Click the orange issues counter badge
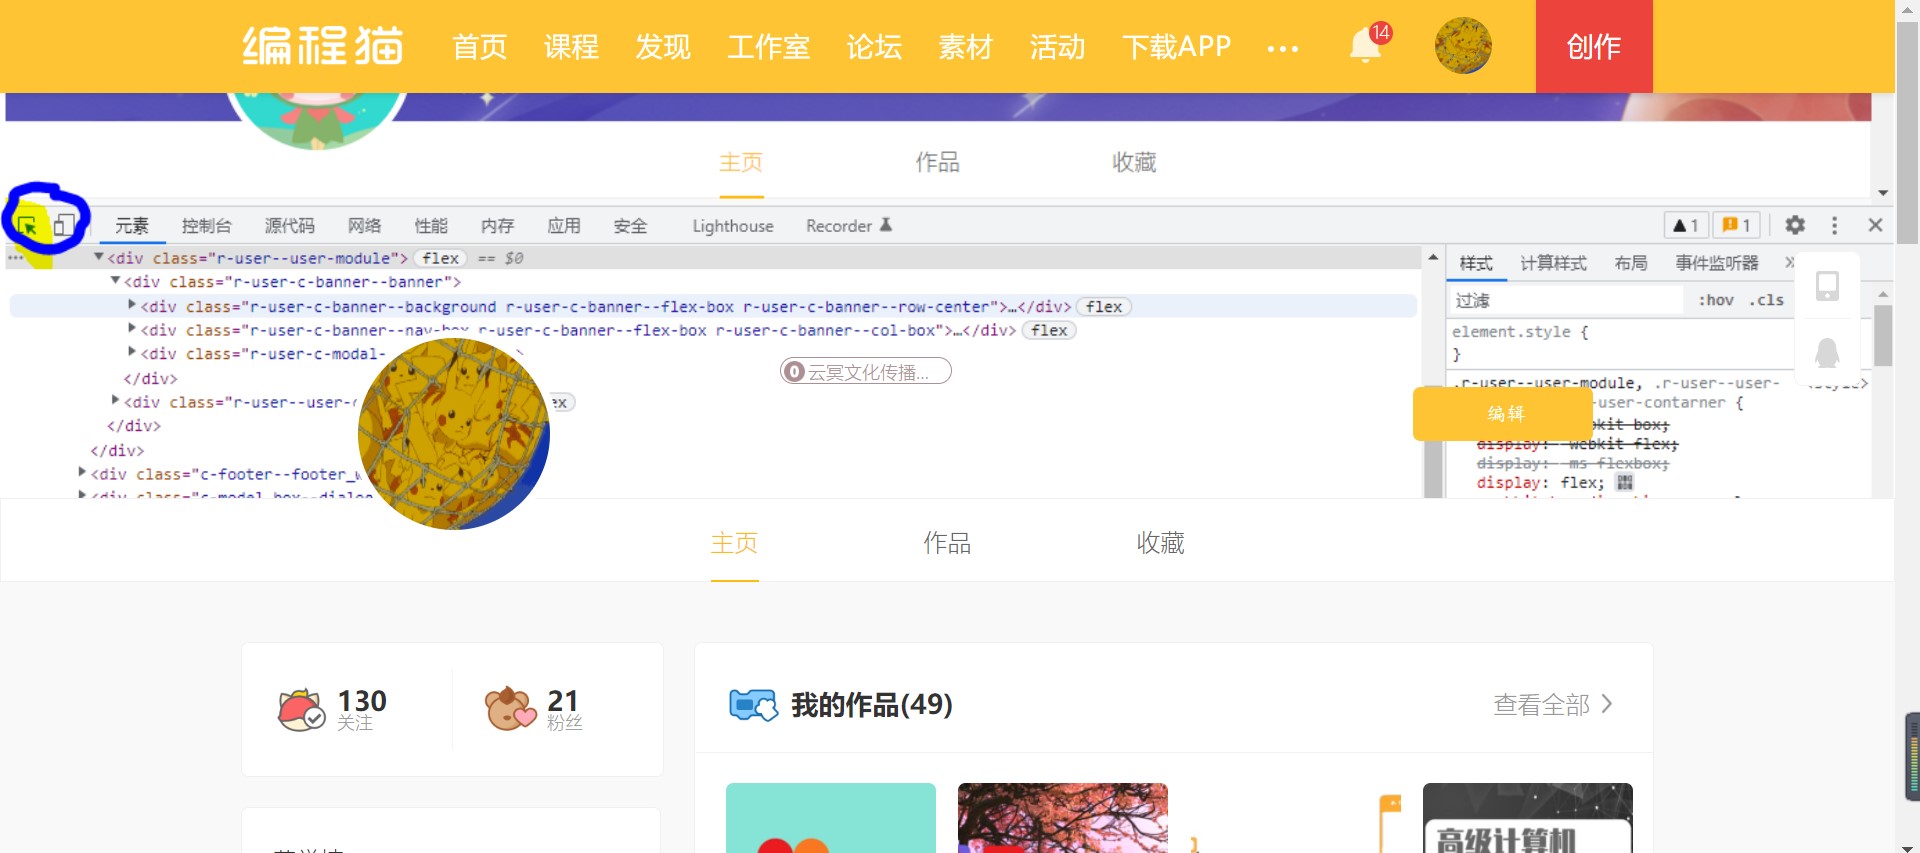 pos(1737,225)
